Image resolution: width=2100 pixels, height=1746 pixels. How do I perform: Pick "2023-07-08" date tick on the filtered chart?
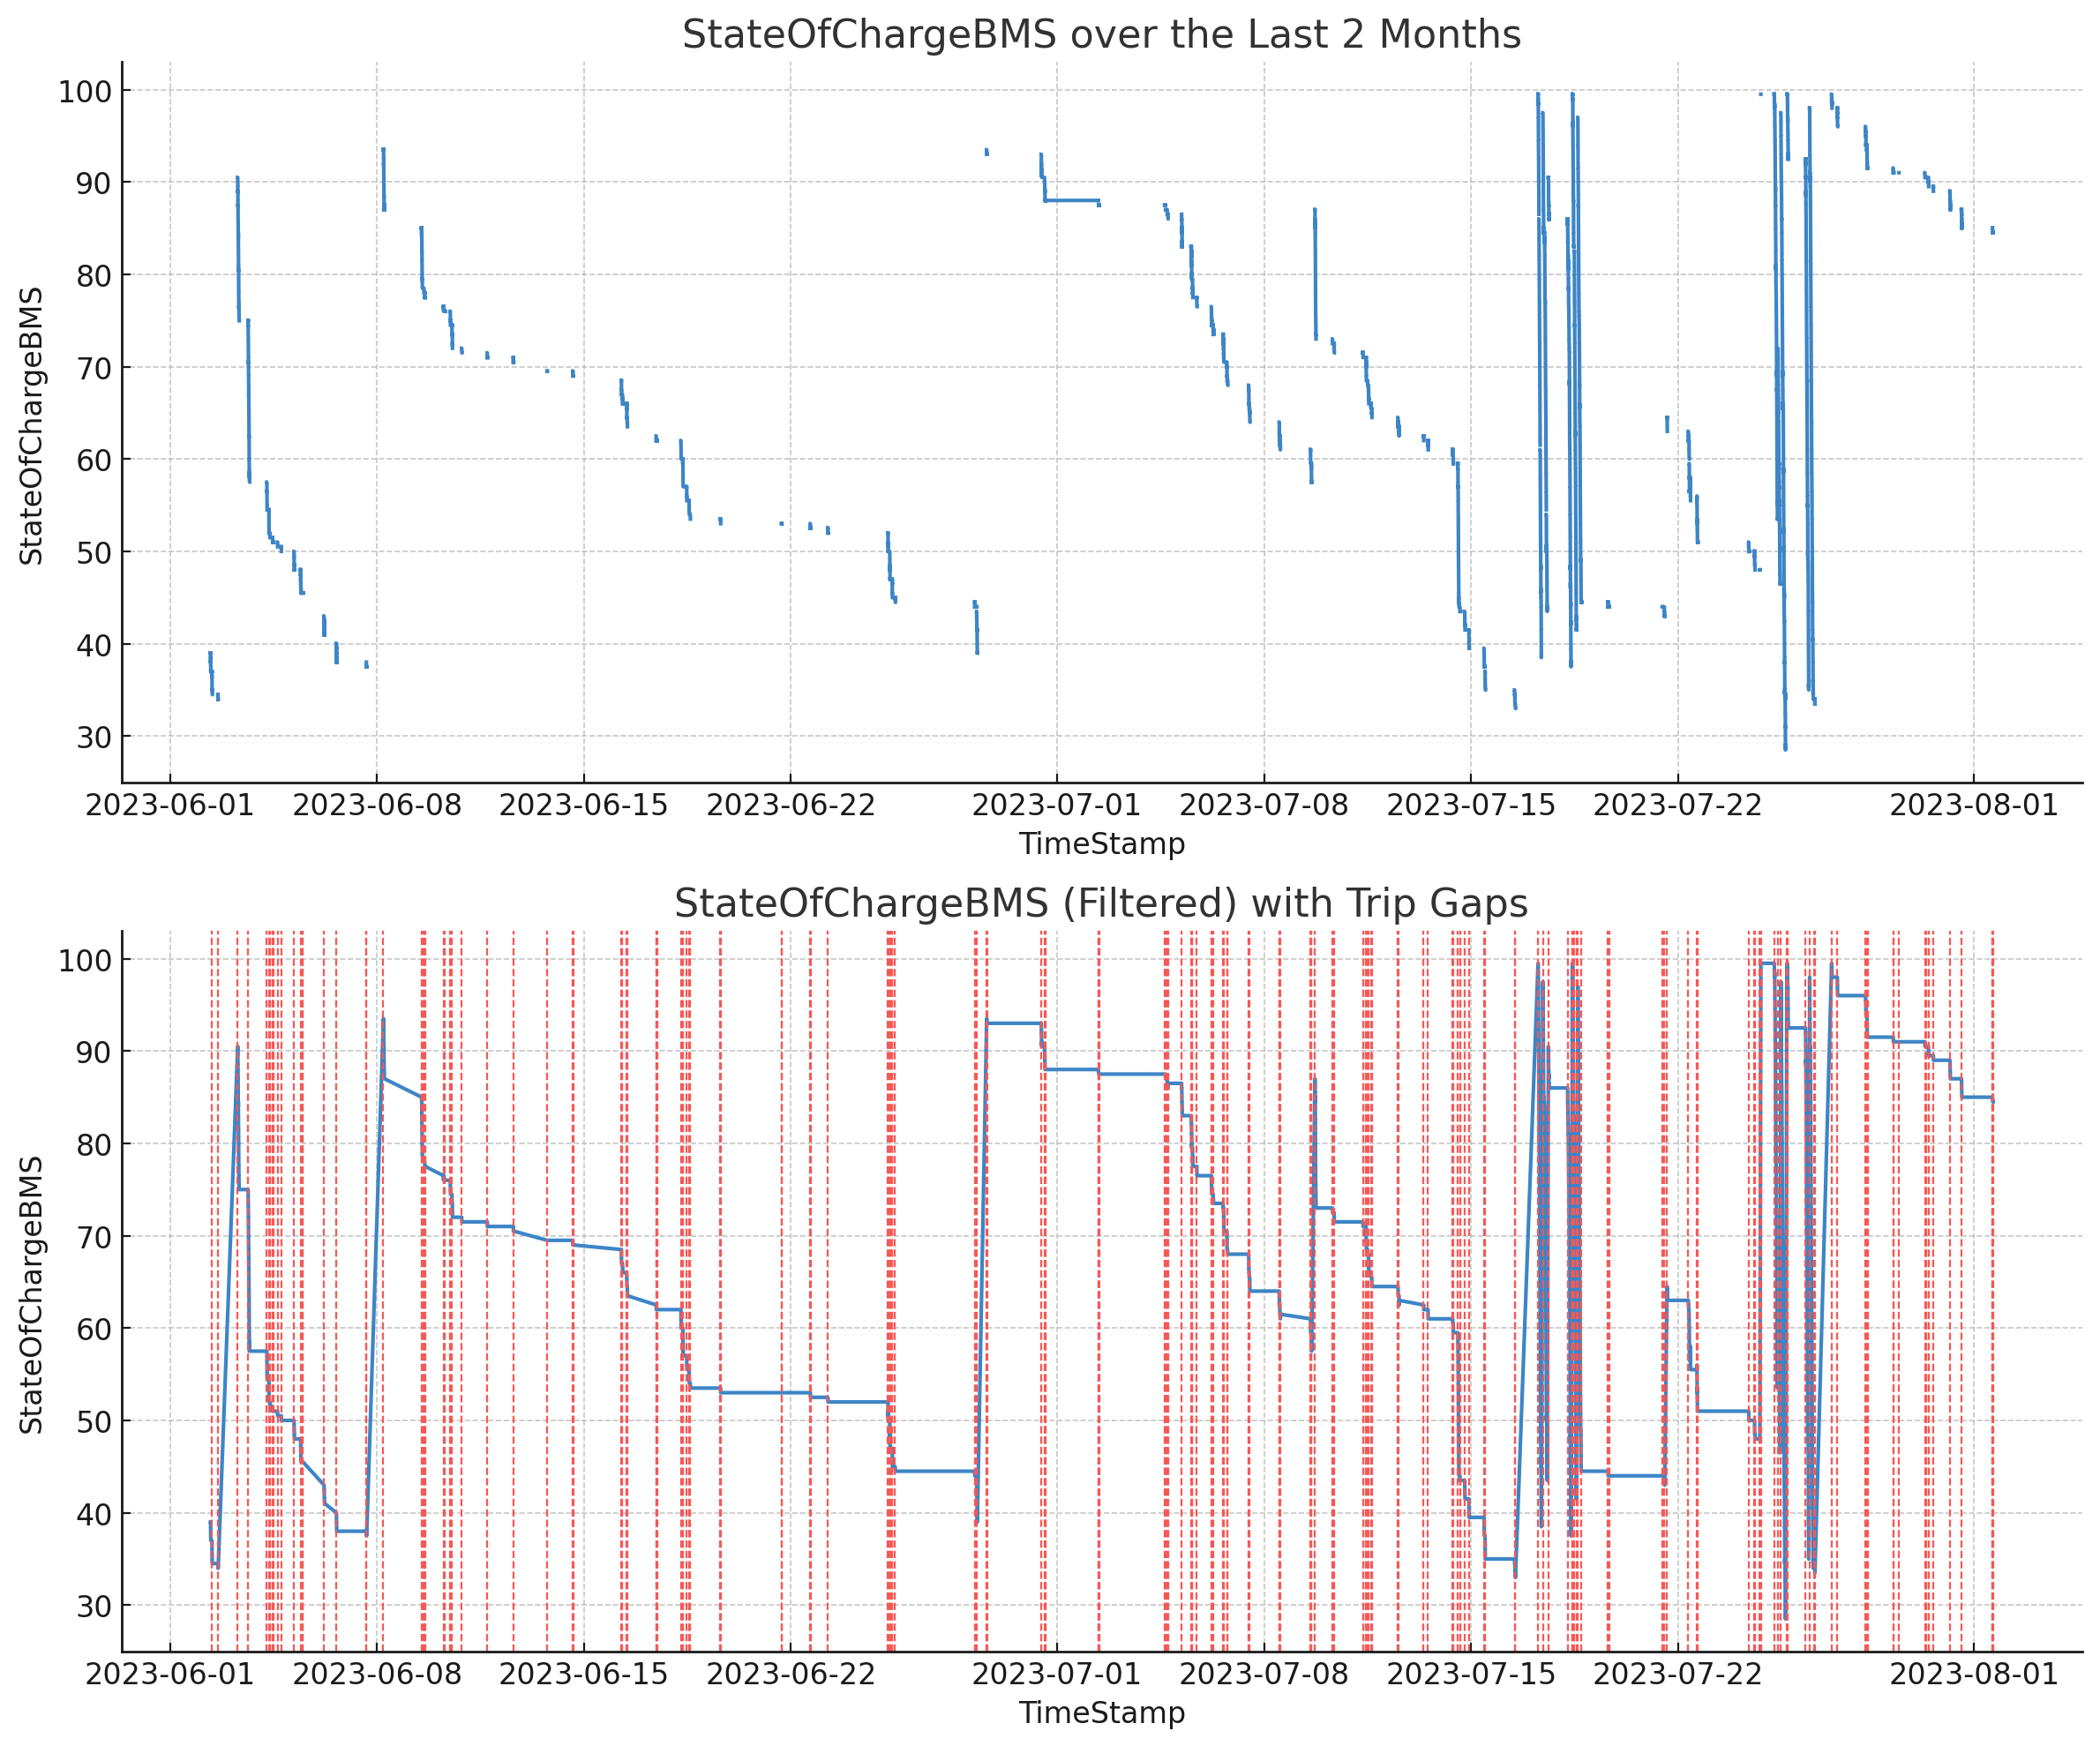1264,1674
